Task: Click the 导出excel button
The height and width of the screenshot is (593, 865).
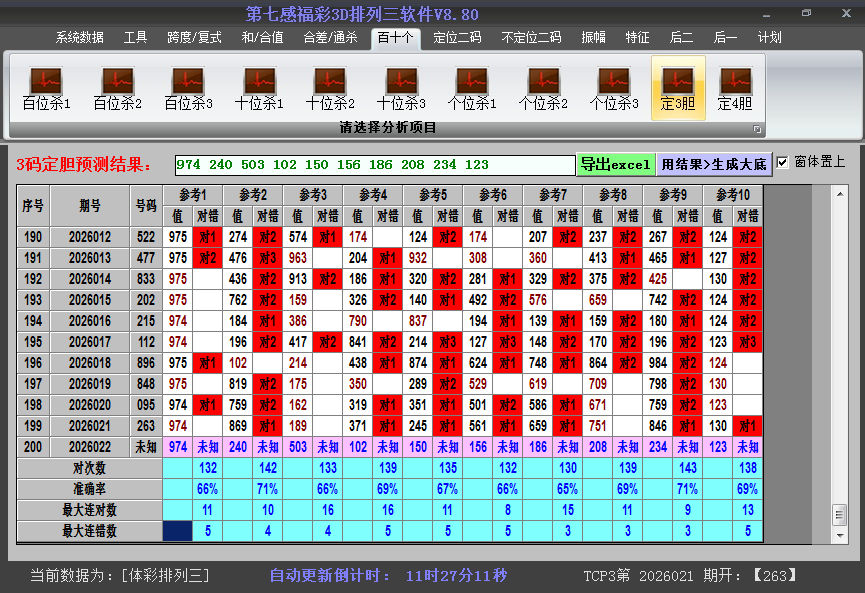Action: click(x=616, y=164)
